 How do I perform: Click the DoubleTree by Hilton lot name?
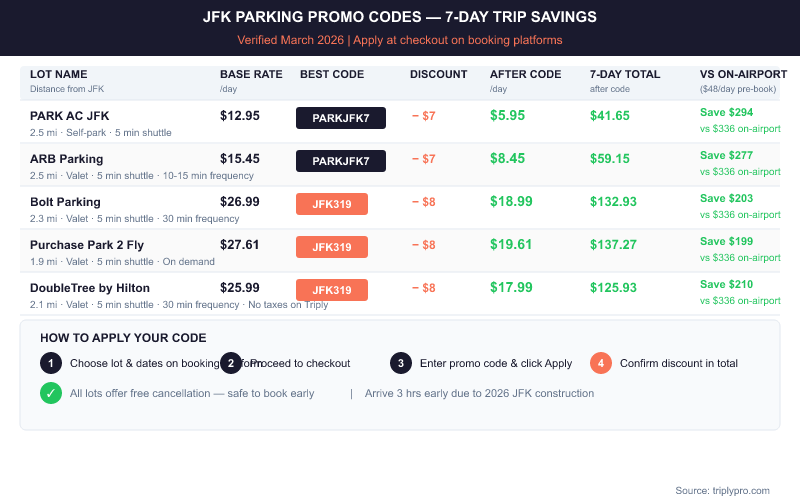pyautogui.click(x=90, y=288)
